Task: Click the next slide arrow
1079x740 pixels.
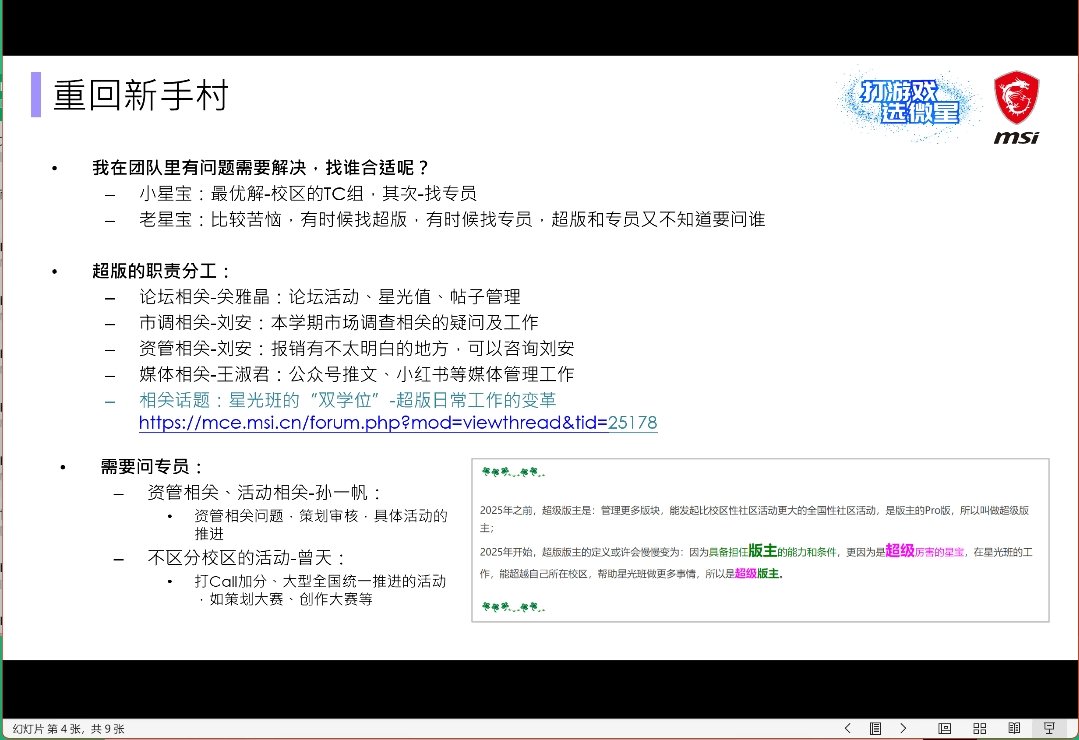Action: pos(902,728)
